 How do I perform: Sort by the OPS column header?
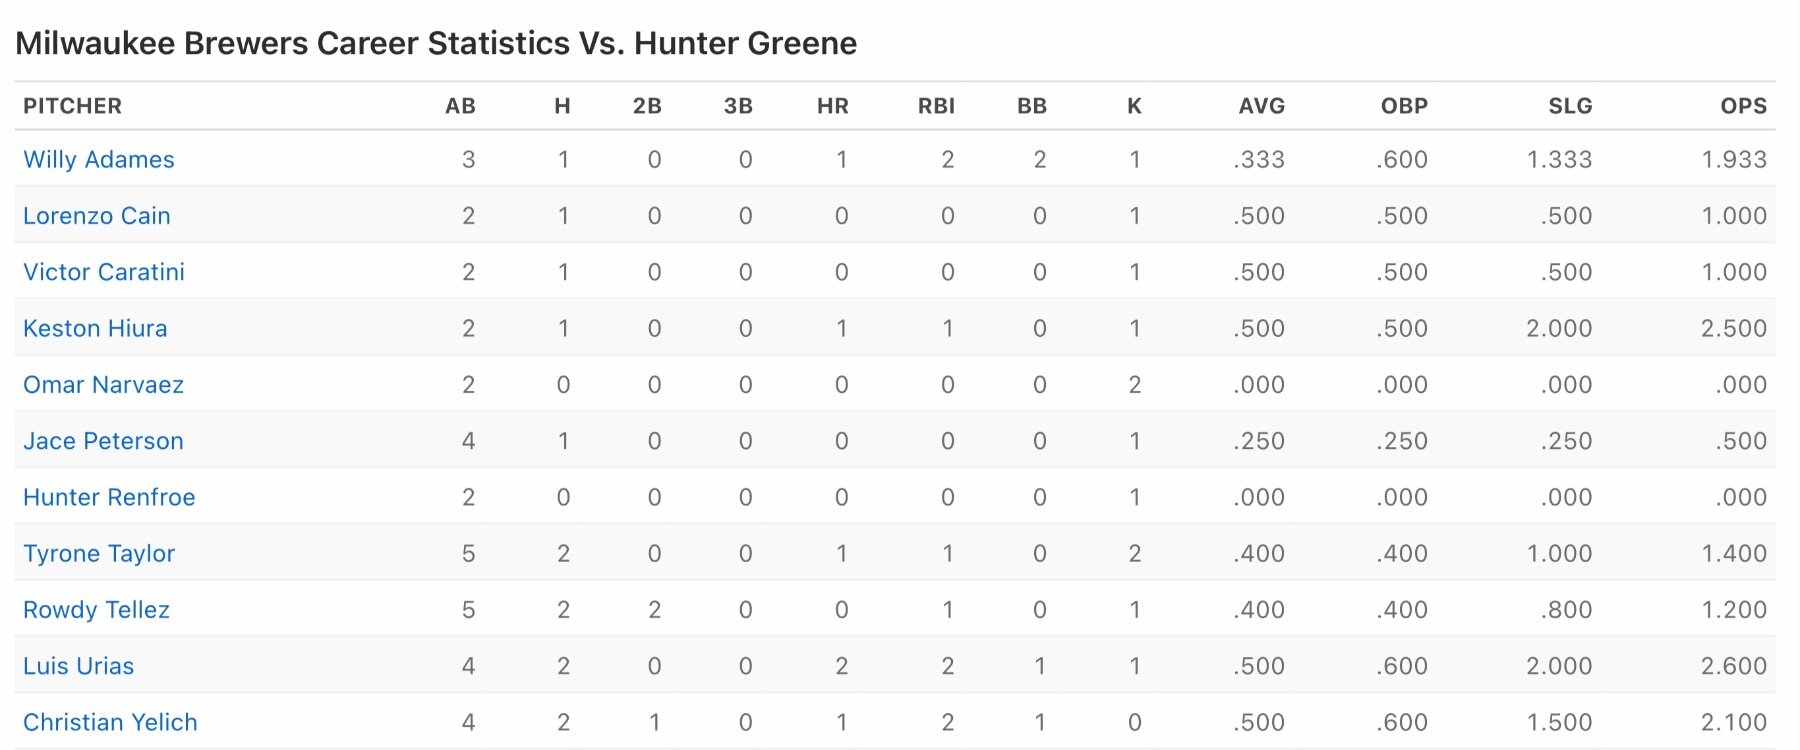click(1743, 106)
